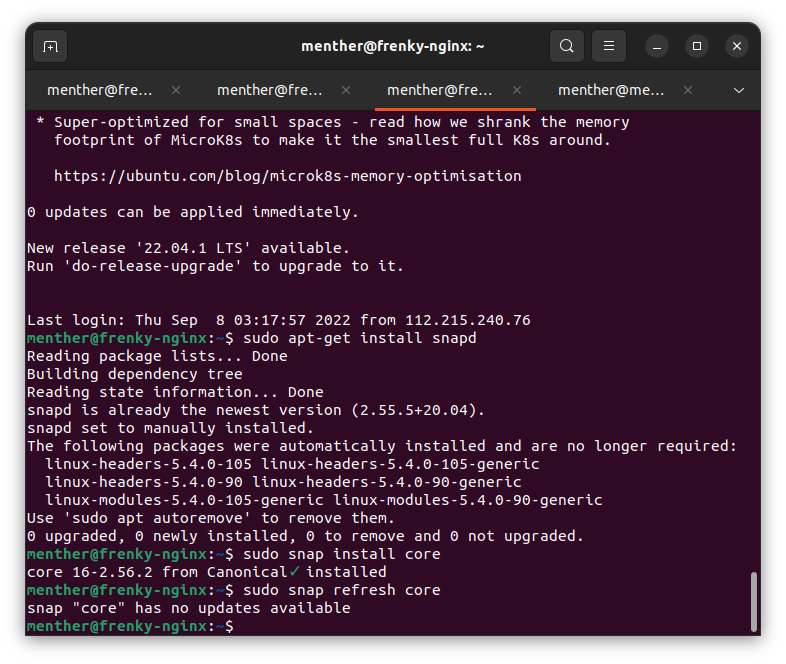The height and width of the screenshot is (664, 786).
Task: Click the IP address 112.215.240.76
Action: click(468, 320)
